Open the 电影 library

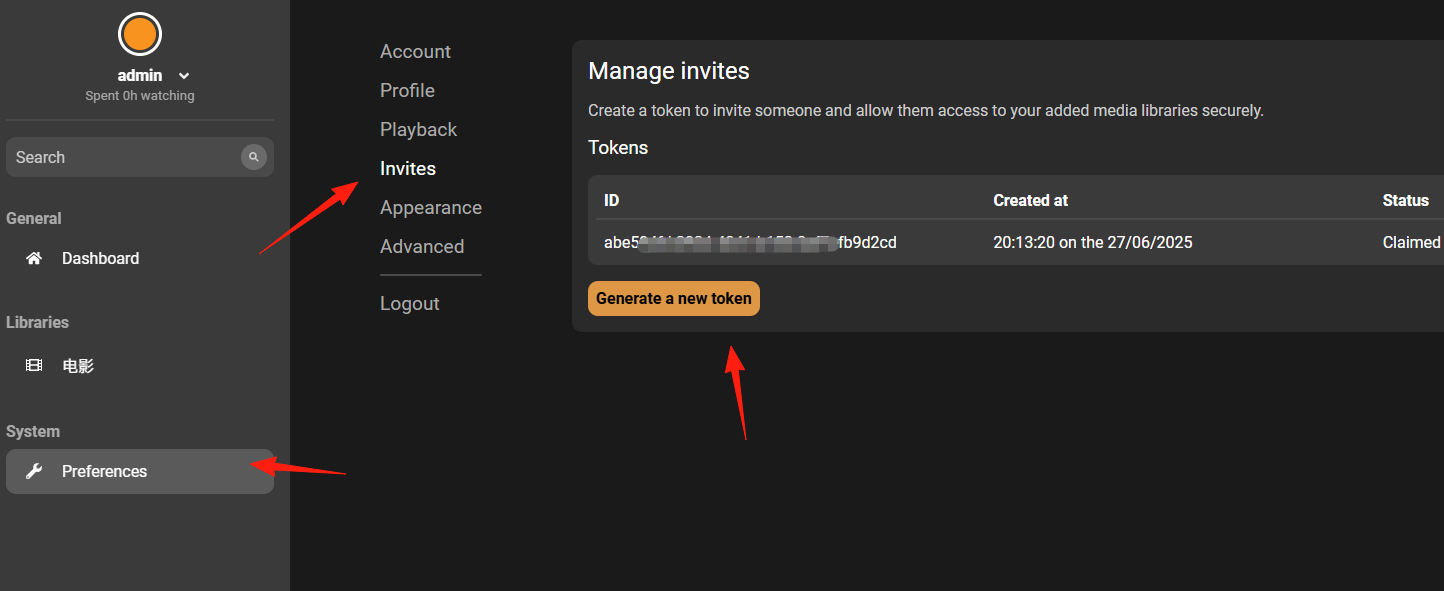pyautogui.click(x=140, y=366)
